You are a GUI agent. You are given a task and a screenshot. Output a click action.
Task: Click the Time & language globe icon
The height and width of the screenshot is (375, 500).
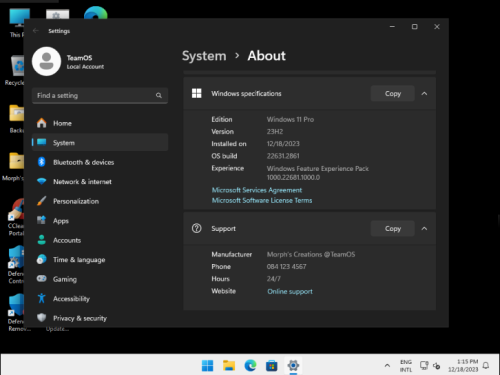[42, 259]
